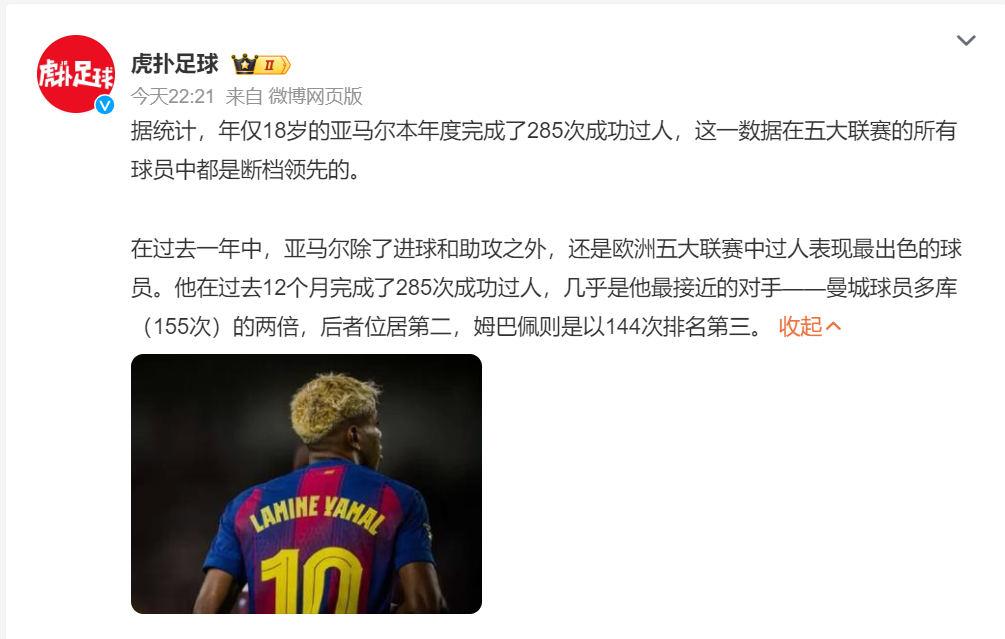Click the crown membership icon
The width and height of the screenshot is (1005, 639).
(x=244, y=64)
